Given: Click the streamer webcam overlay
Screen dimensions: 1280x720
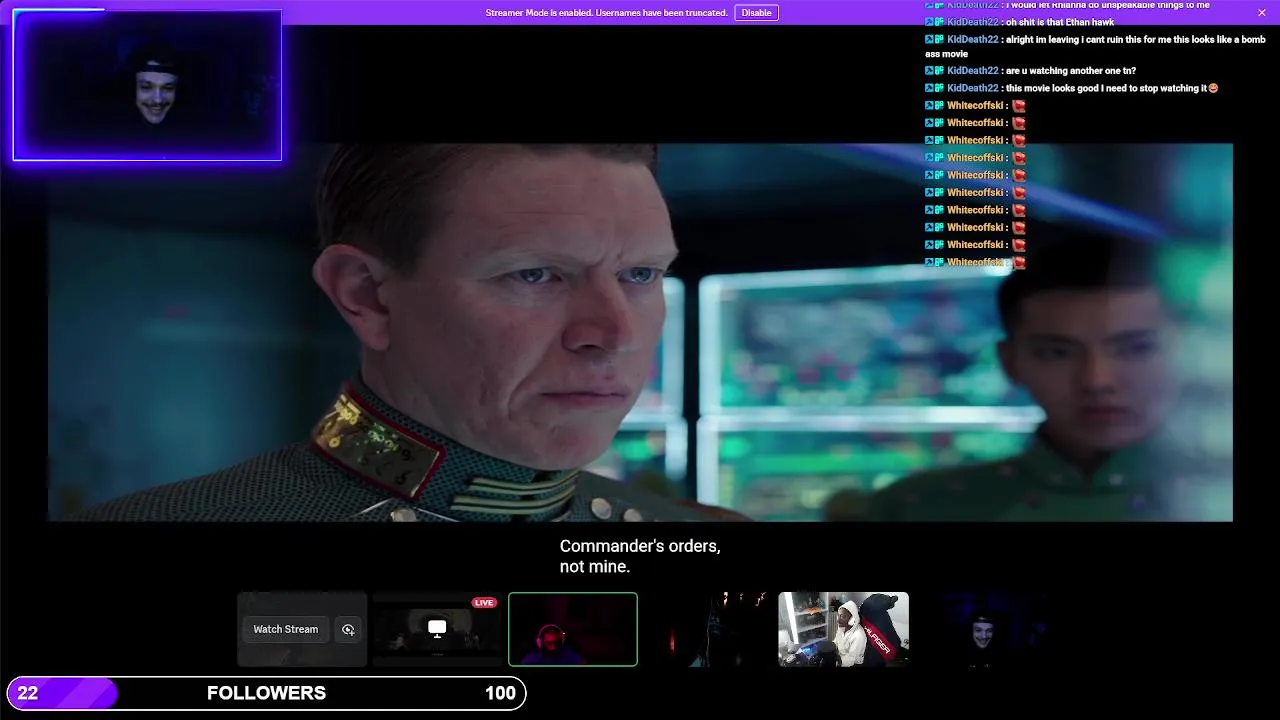Looking at the screenshot, I should (x=147, y=85).
